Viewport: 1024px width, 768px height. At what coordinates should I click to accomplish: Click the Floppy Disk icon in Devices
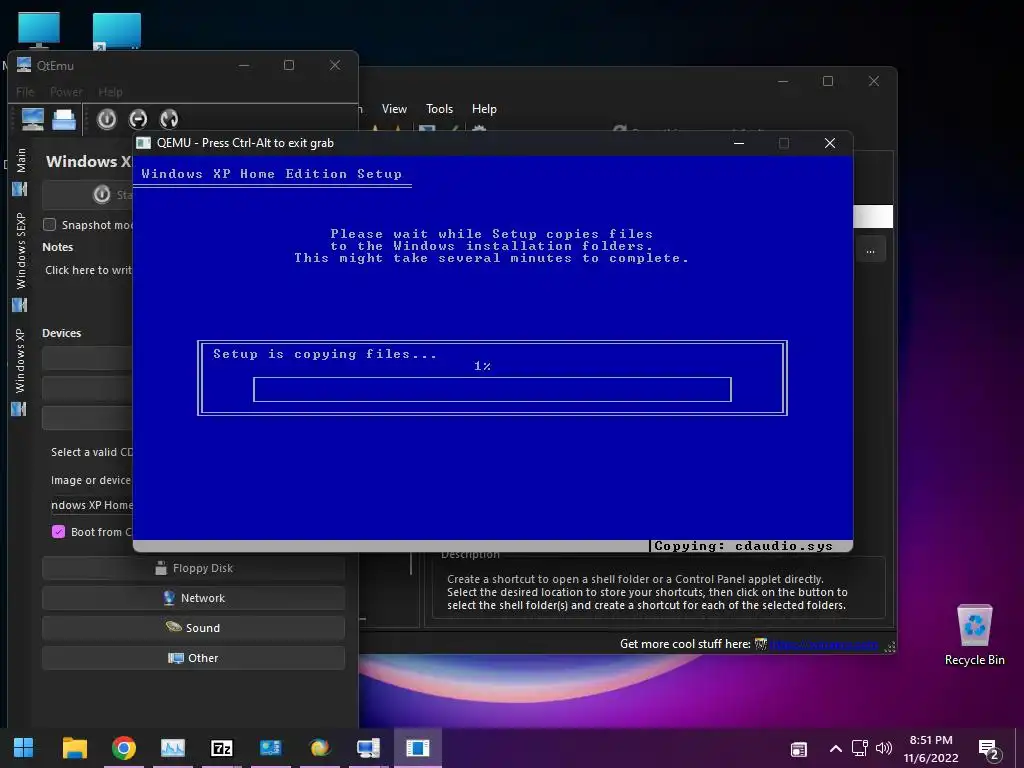[x=161, y=568]
